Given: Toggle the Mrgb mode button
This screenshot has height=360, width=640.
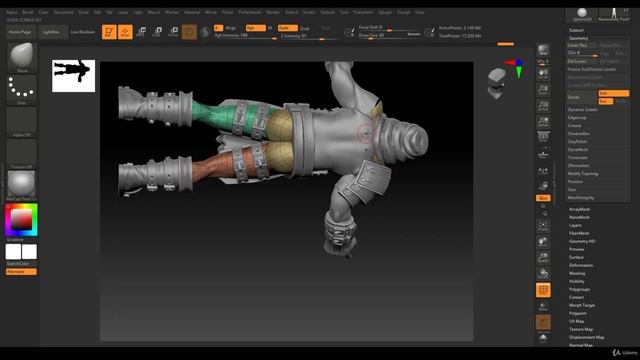Looking at the screenshot, I should [x=231, y=28].
